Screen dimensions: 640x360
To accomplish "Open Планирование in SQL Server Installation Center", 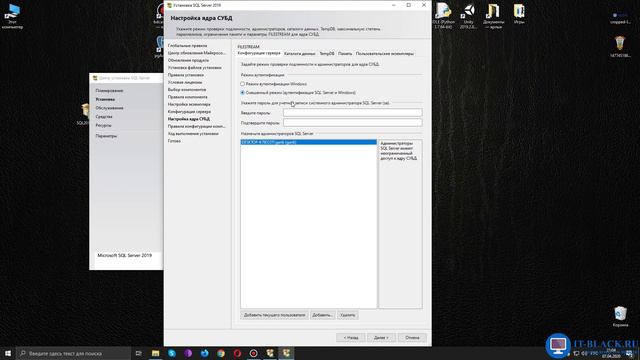I will pos(109,91).
